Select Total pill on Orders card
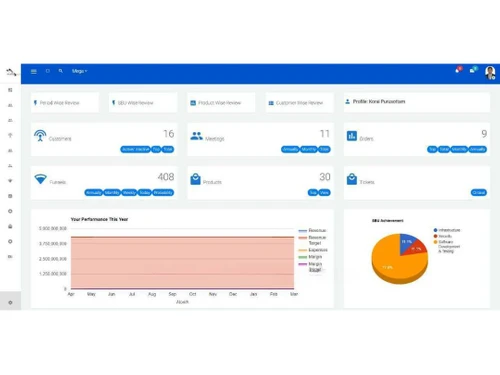 point(444,149)
